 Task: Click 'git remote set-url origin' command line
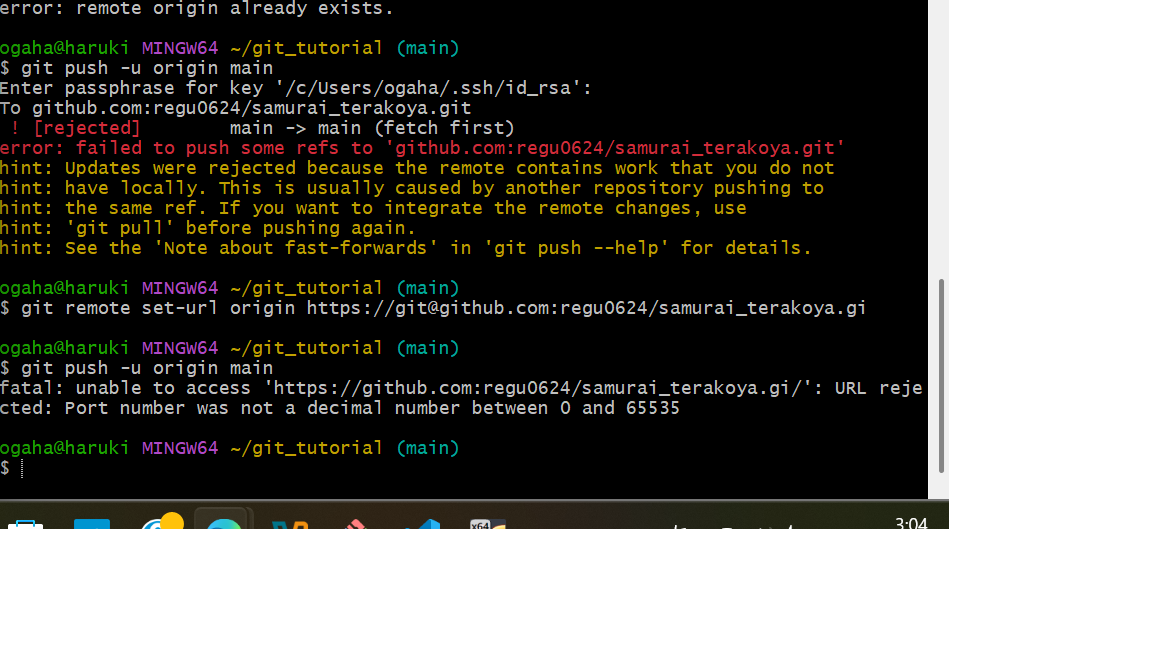pyautogui.click(x=433, y=308)
